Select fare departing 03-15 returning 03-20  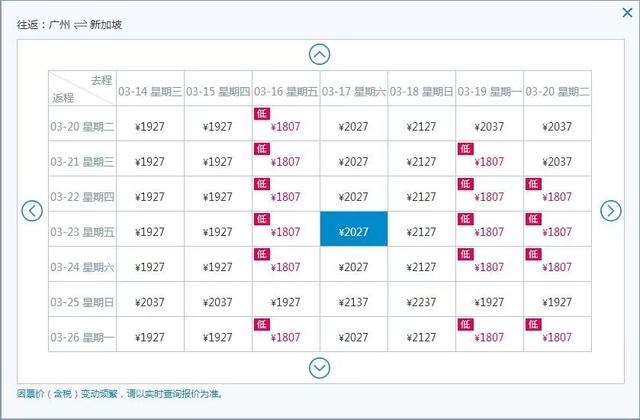(218, 123)
